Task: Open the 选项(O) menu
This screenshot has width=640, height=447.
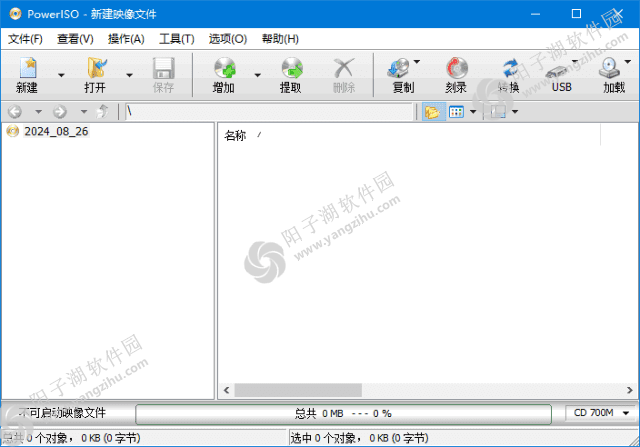Action: [x=228, y=39]
